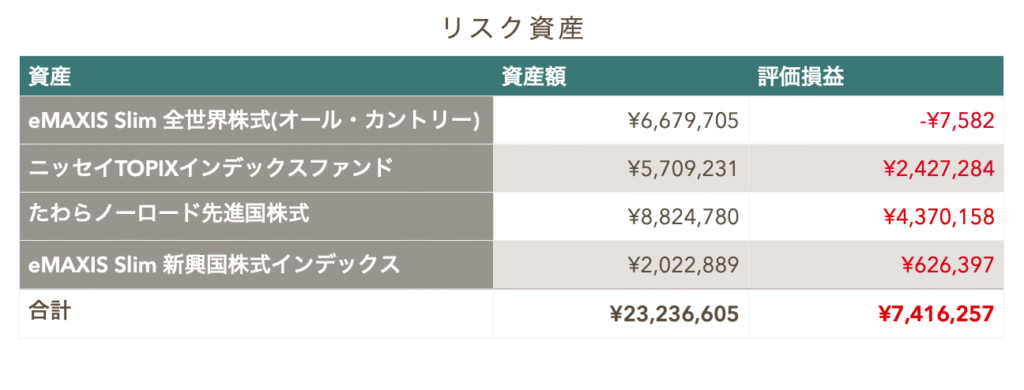Screen dimensions: 1024x390
Task: Select the リスク資産 table title
Action: point(512,30)
